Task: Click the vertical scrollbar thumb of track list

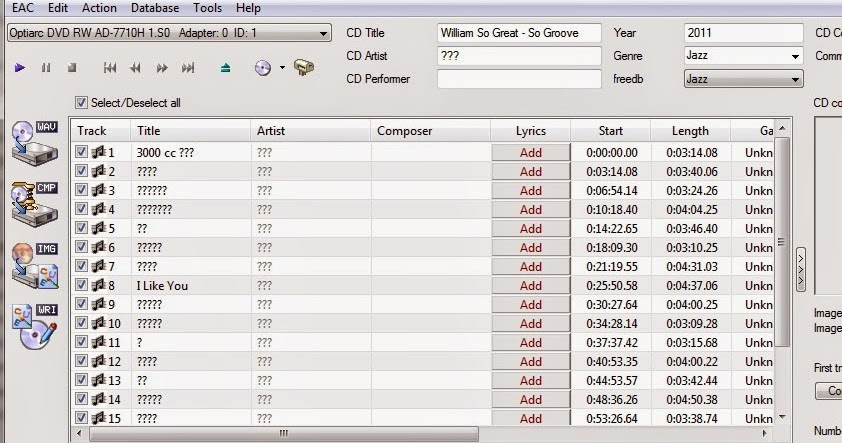Action: tap(782, 242)
